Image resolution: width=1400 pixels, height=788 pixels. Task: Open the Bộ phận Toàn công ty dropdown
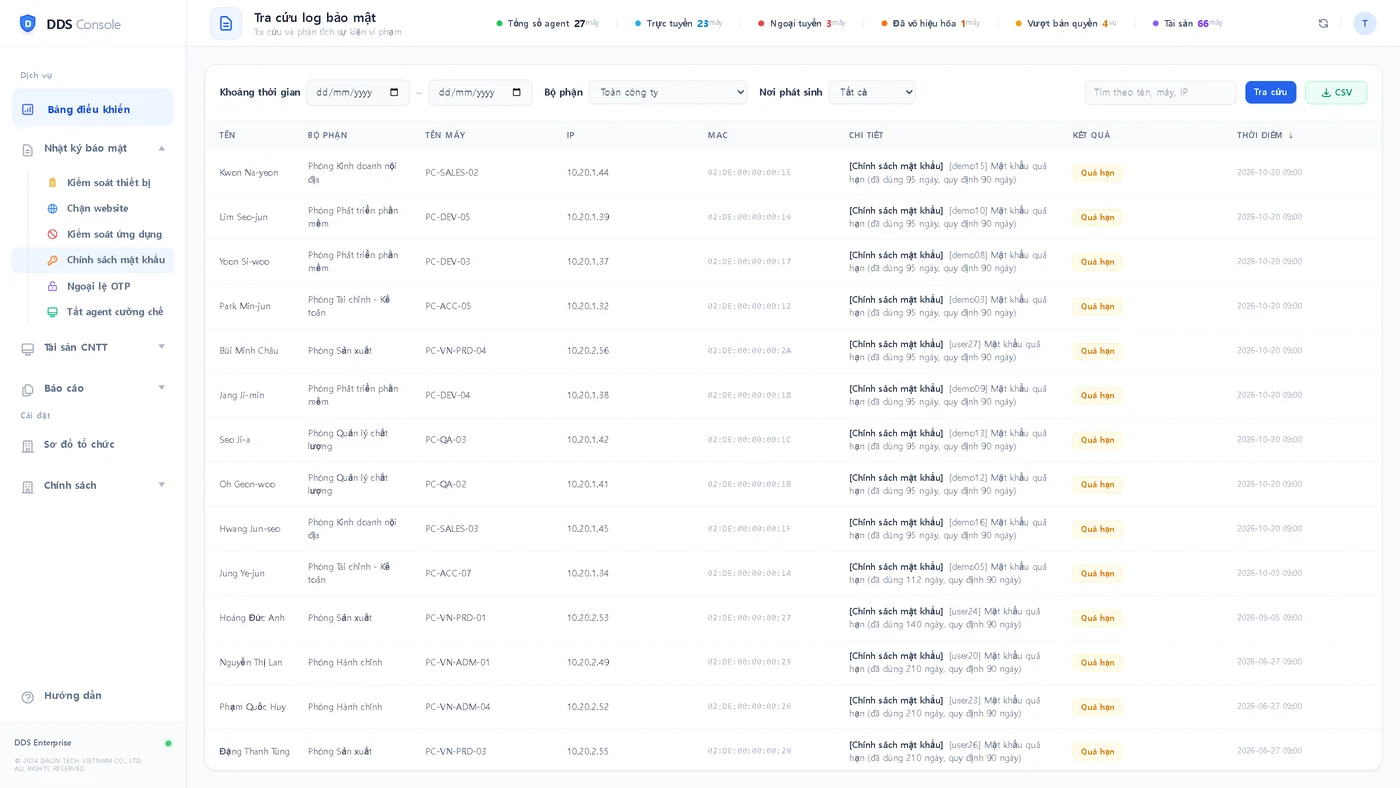[x=668, y=93]
